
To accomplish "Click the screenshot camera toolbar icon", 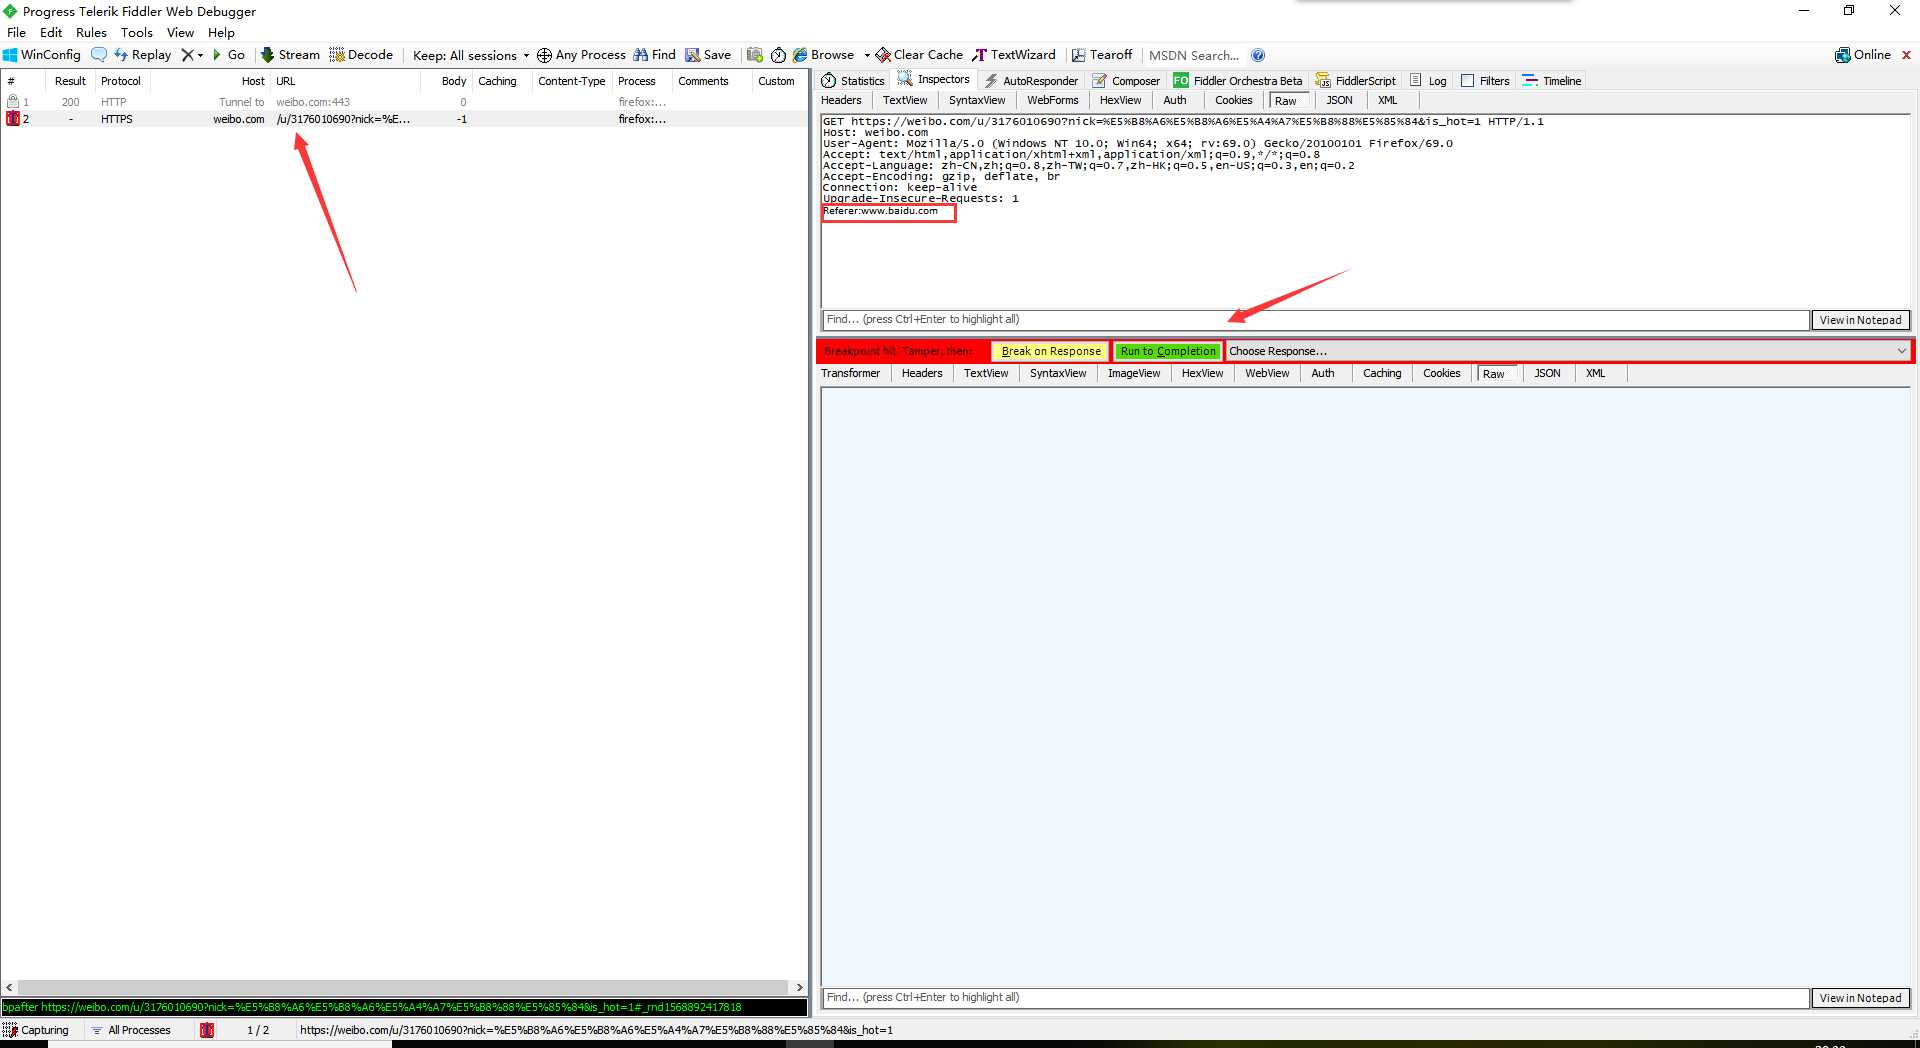I will [x=755, y=55].
